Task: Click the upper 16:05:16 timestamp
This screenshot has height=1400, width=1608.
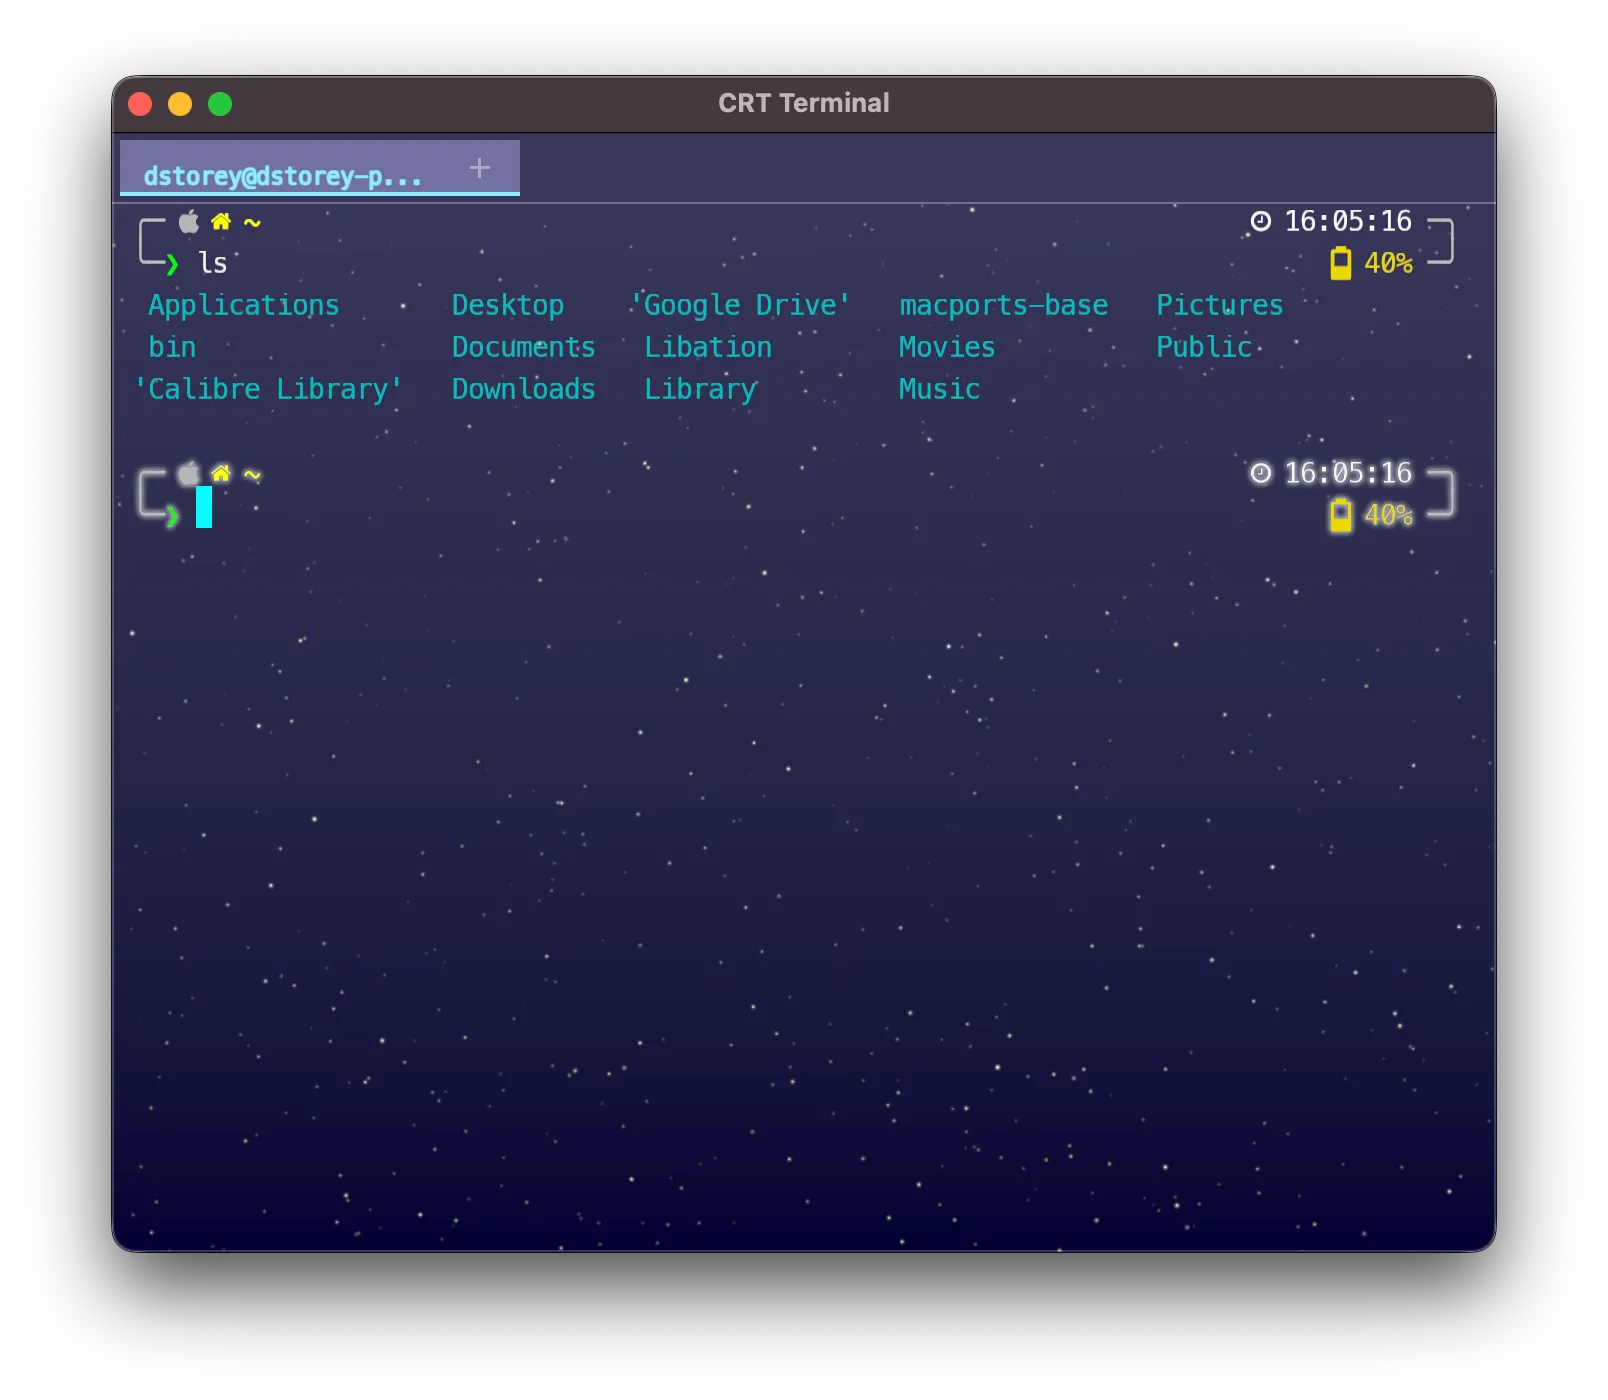Action: click(1348, 221)
